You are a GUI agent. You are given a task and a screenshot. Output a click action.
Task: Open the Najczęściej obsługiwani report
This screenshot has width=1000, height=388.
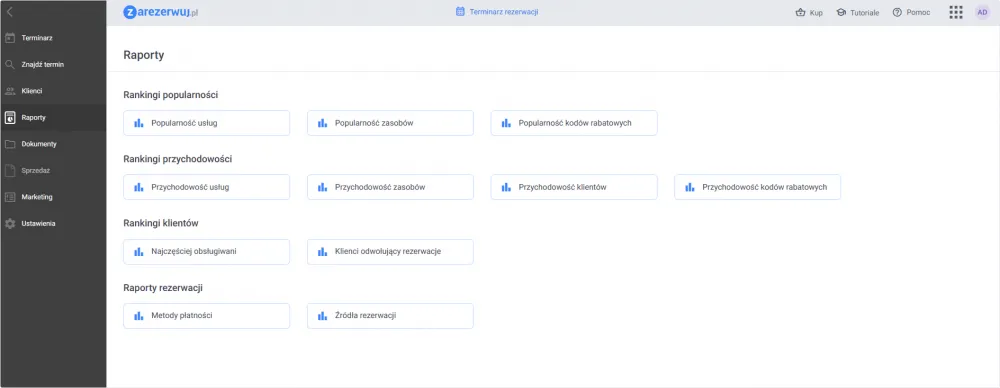(x=207, y=252)
